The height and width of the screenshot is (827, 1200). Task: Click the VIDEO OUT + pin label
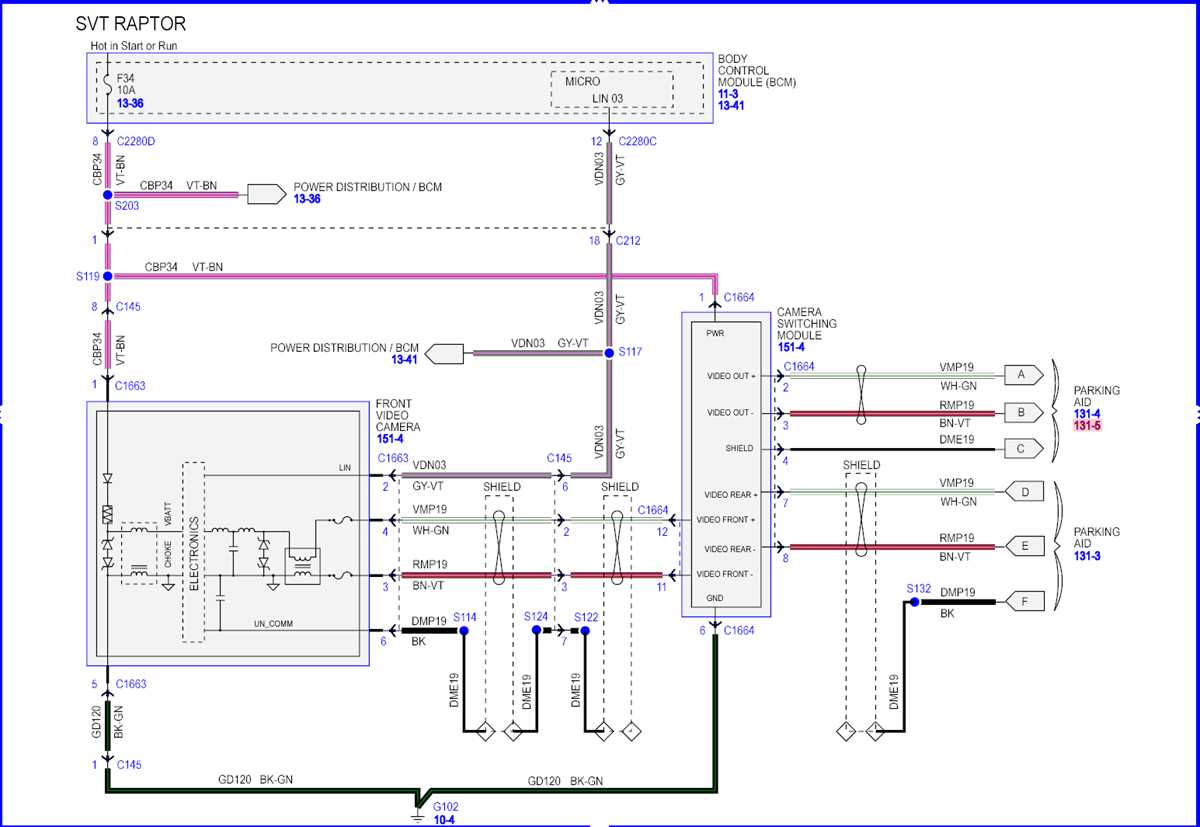[732, 376]
